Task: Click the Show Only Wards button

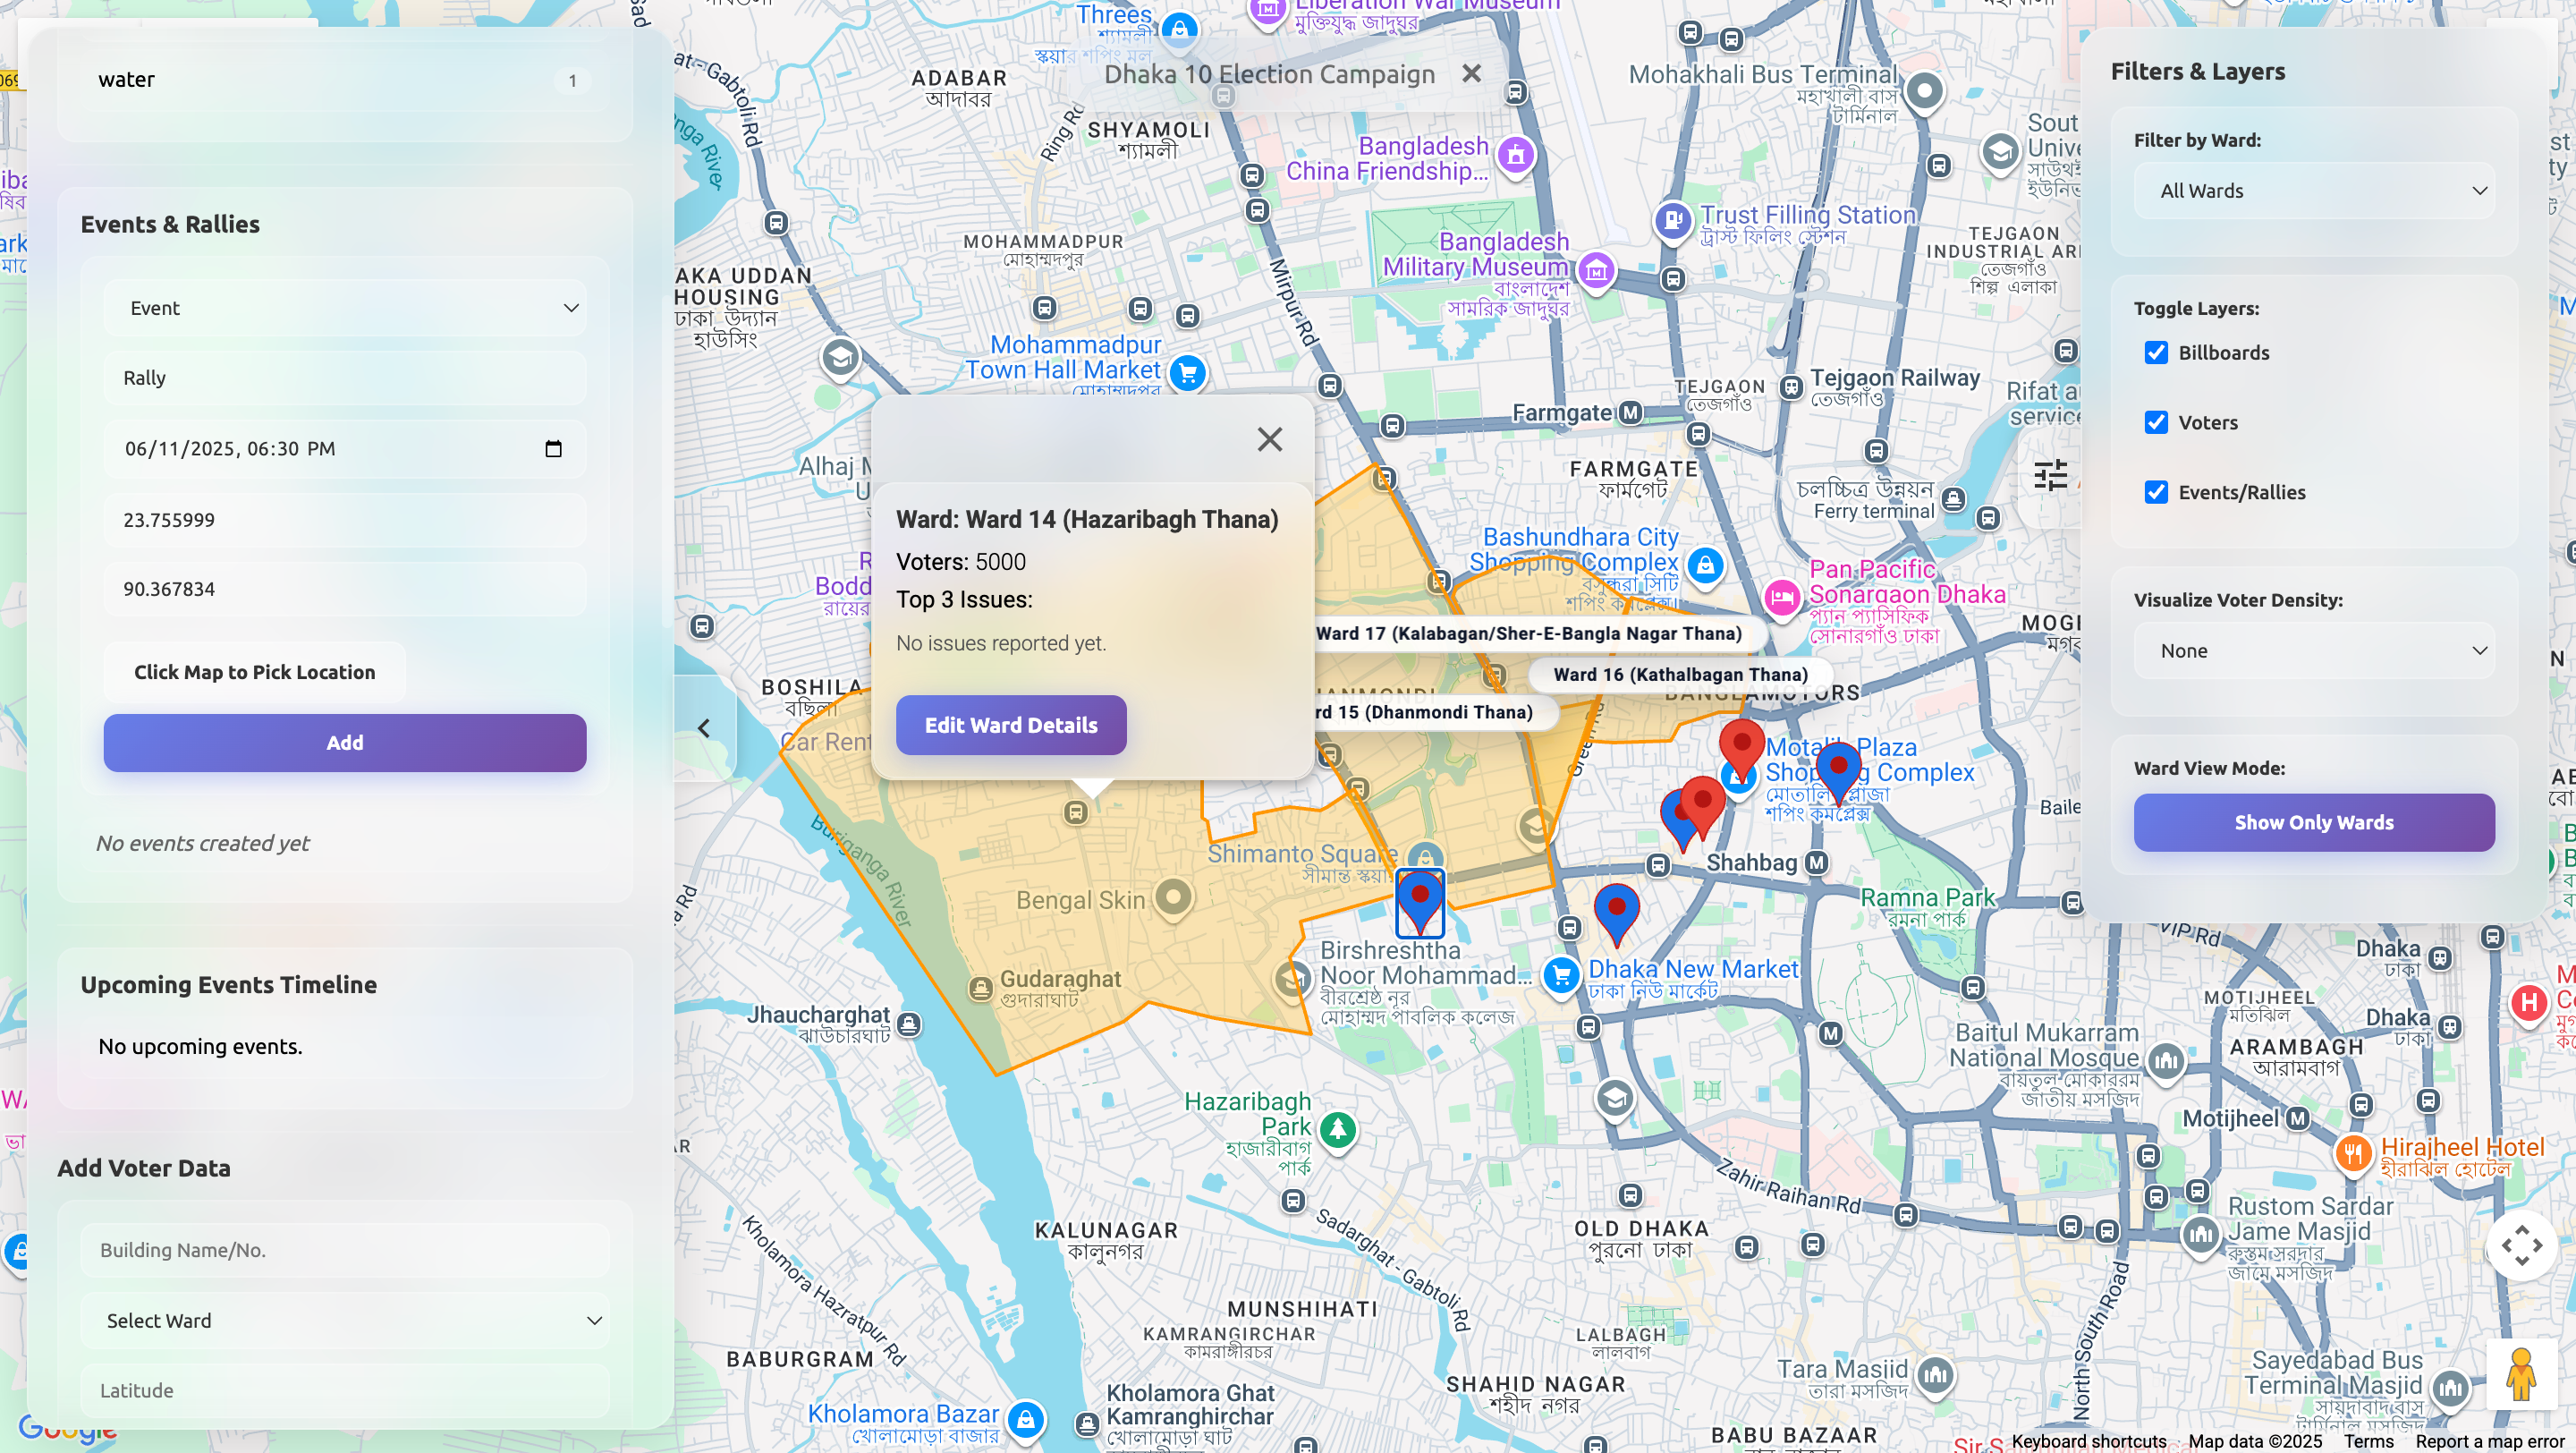Action: (x=2313, y=822)
